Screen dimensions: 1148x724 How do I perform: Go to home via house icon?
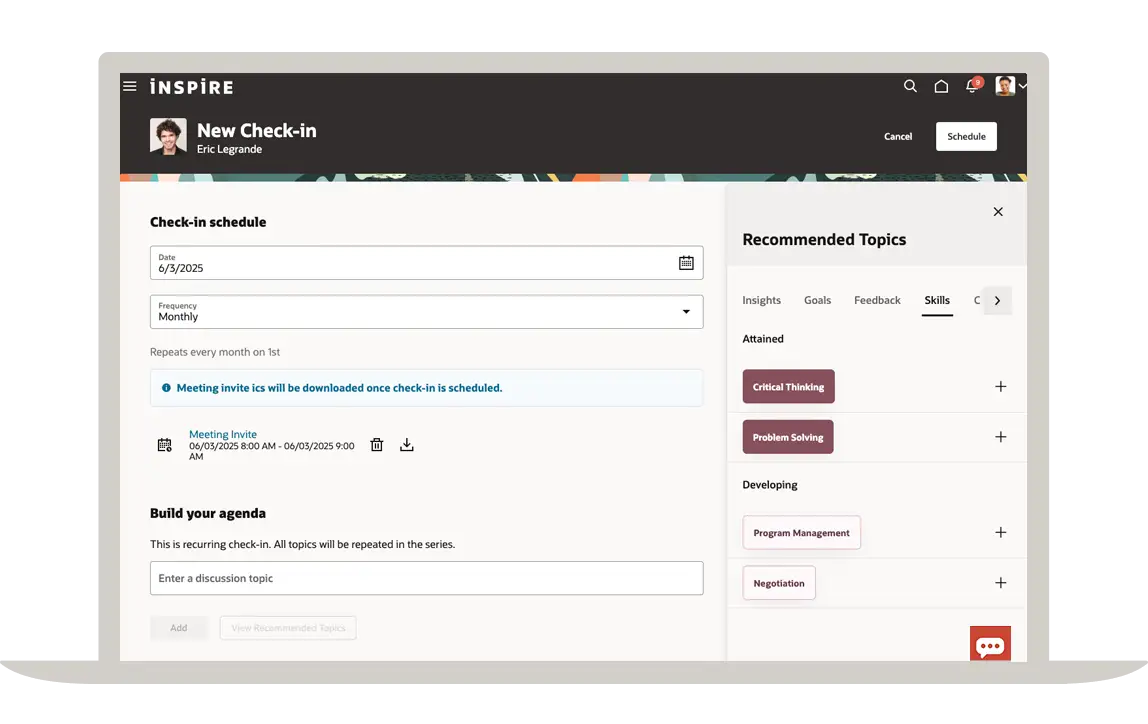click(941, 86)
